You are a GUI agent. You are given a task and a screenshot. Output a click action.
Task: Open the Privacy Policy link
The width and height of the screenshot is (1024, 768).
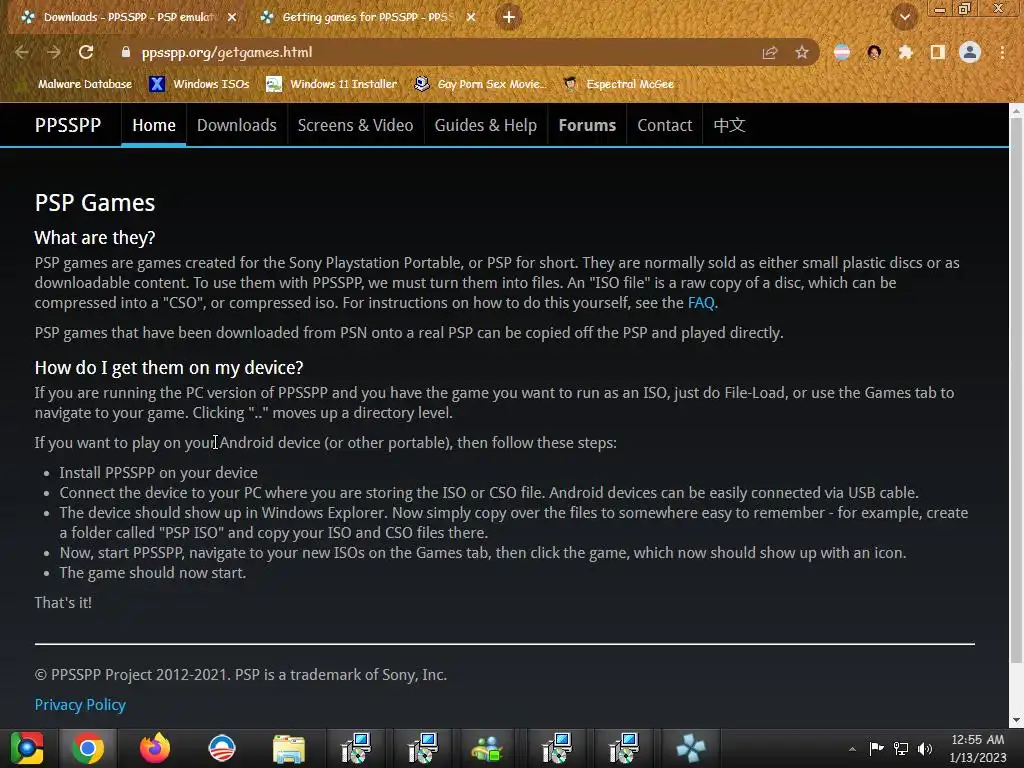[80, 705]
